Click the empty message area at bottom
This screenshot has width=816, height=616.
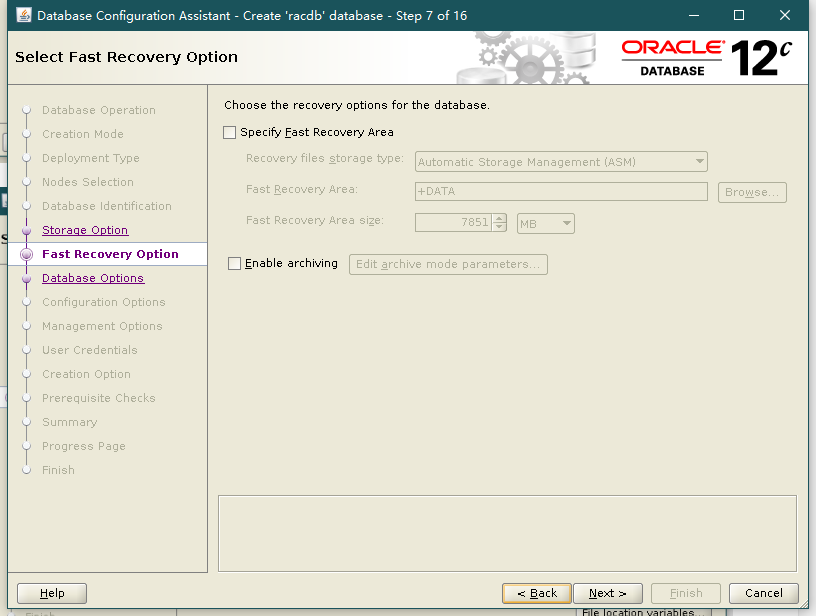coord(507,533)
